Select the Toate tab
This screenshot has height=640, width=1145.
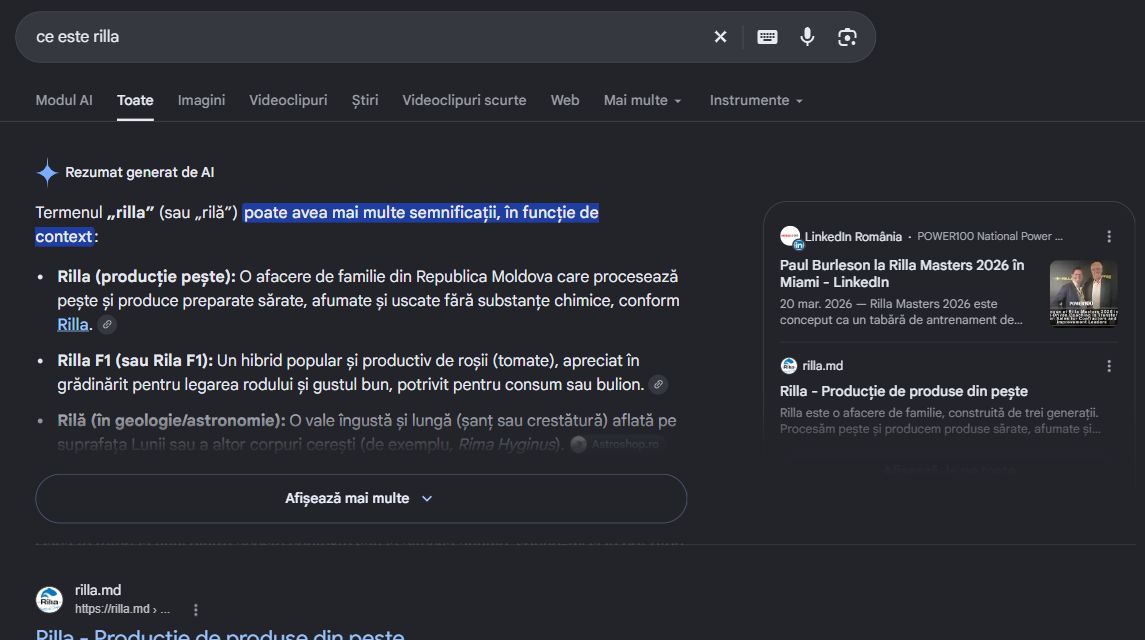point(135,100)
